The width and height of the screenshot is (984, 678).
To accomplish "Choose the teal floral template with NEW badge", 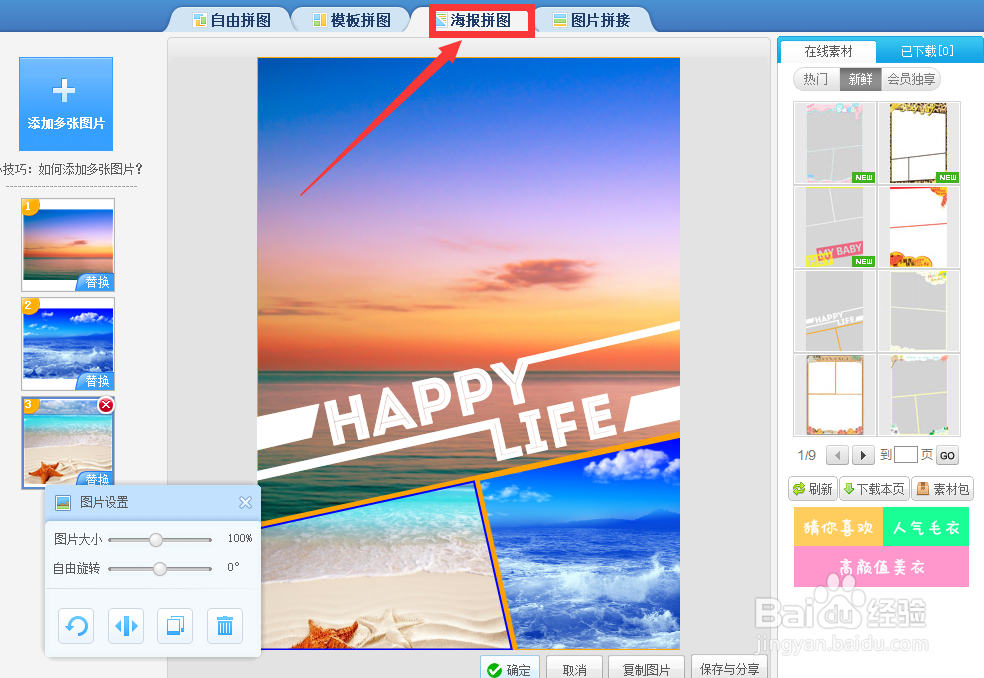I will pos(835,143).
